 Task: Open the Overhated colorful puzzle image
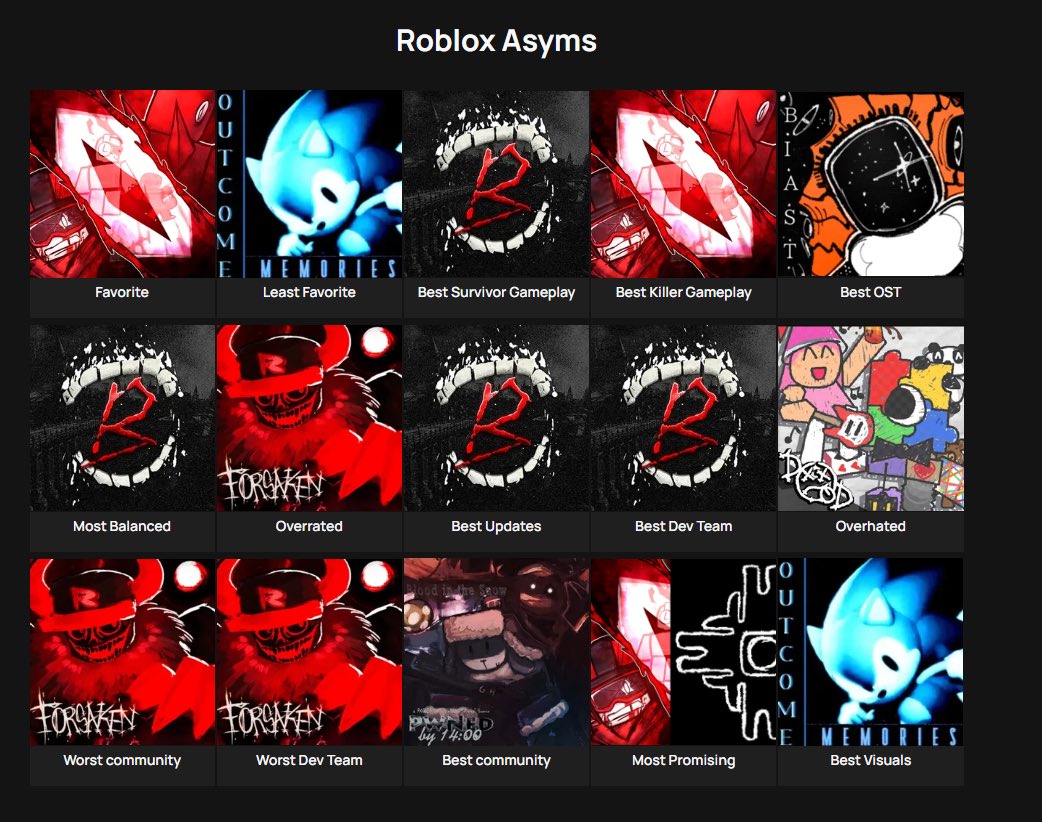[871, 418]
